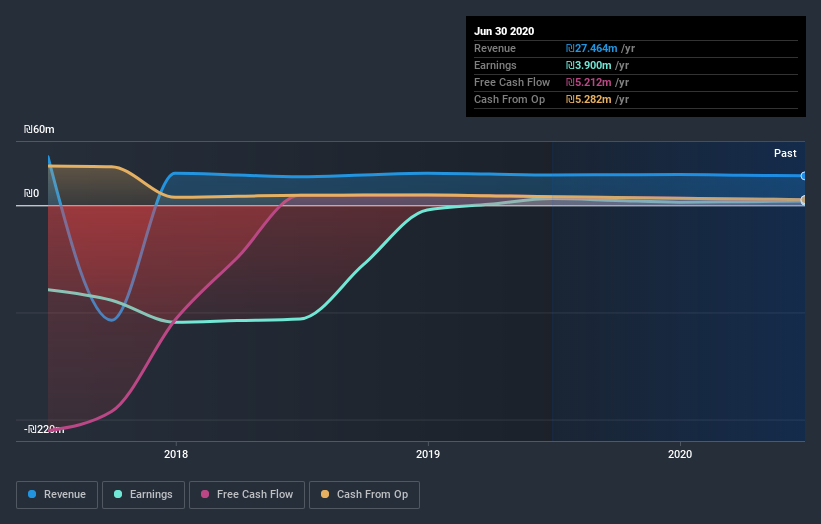The height and width of the screenshot is (524, 821).
Task: Toggle the Earnings series legend button
Action: coord(143,495)
